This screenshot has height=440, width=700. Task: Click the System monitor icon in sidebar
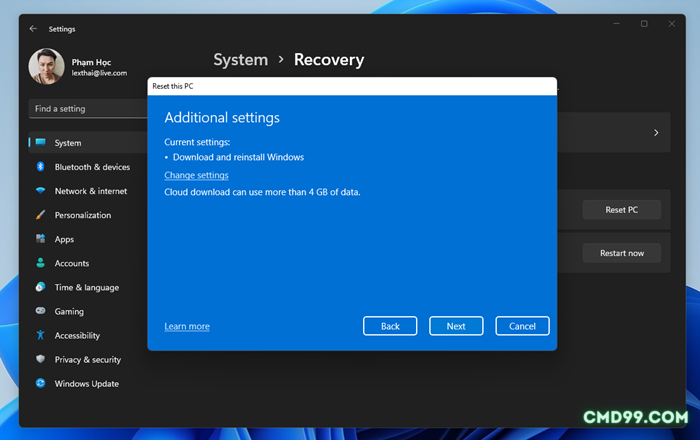pyautogui.click(x=41, y=142)
